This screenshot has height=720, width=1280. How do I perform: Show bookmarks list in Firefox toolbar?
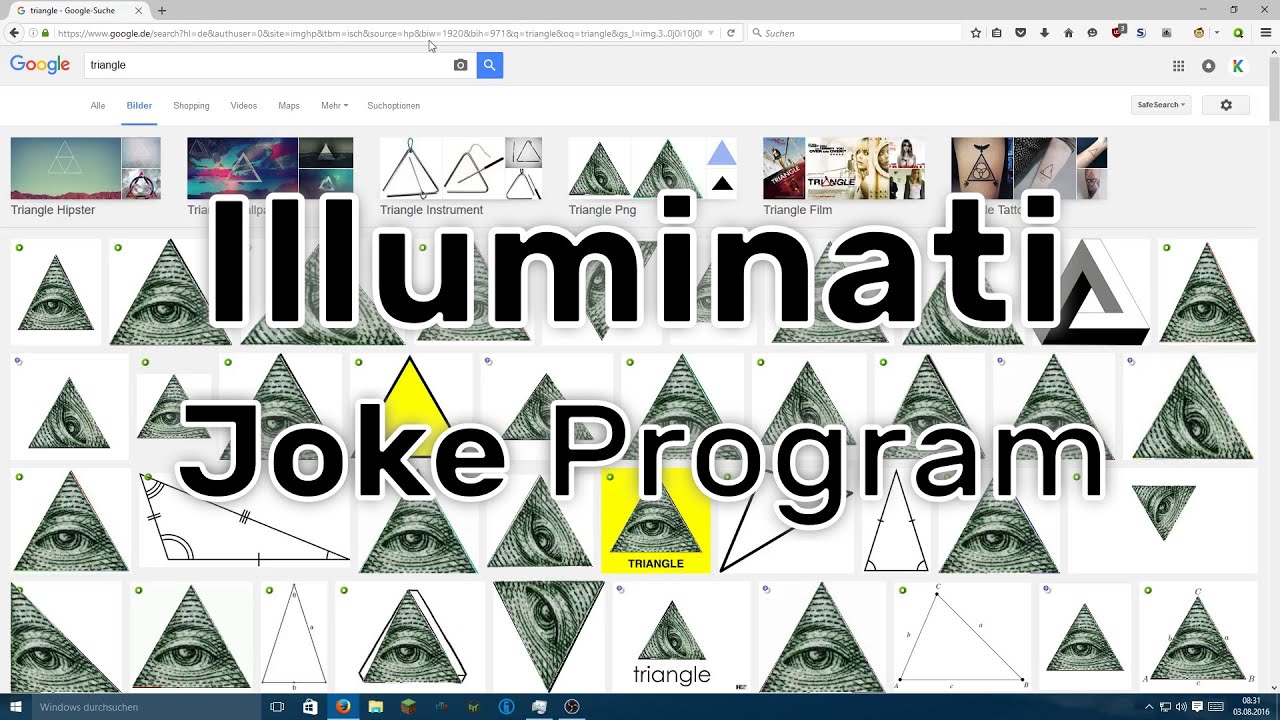[997, 33]
